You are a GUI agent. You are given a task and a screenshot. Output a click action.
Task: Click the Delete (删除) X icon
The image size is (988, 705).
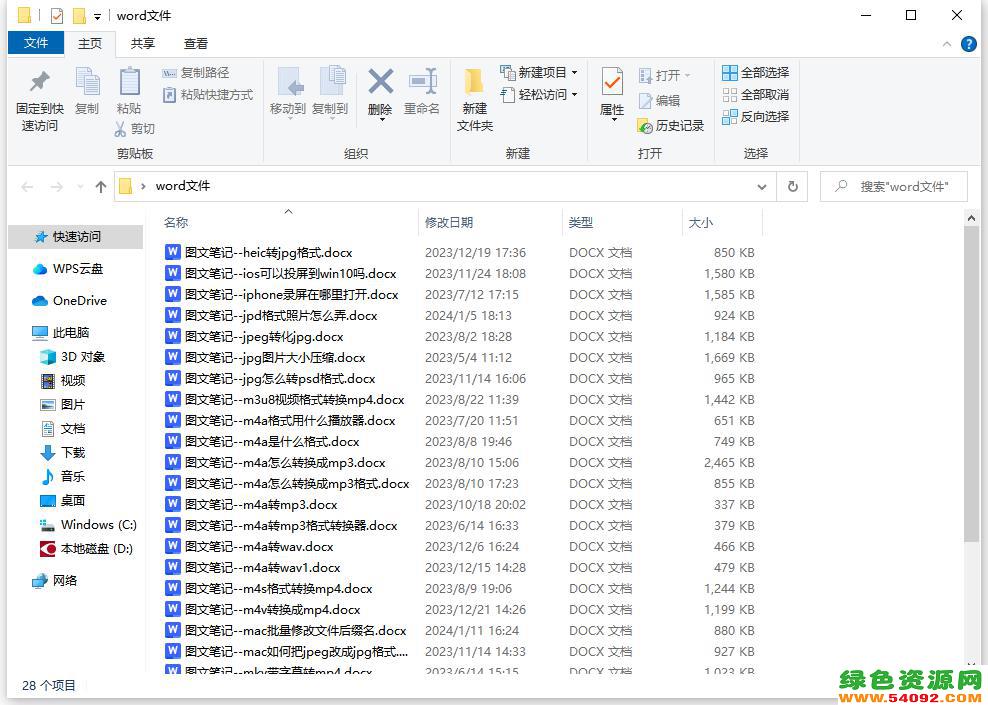click(381, 81)
